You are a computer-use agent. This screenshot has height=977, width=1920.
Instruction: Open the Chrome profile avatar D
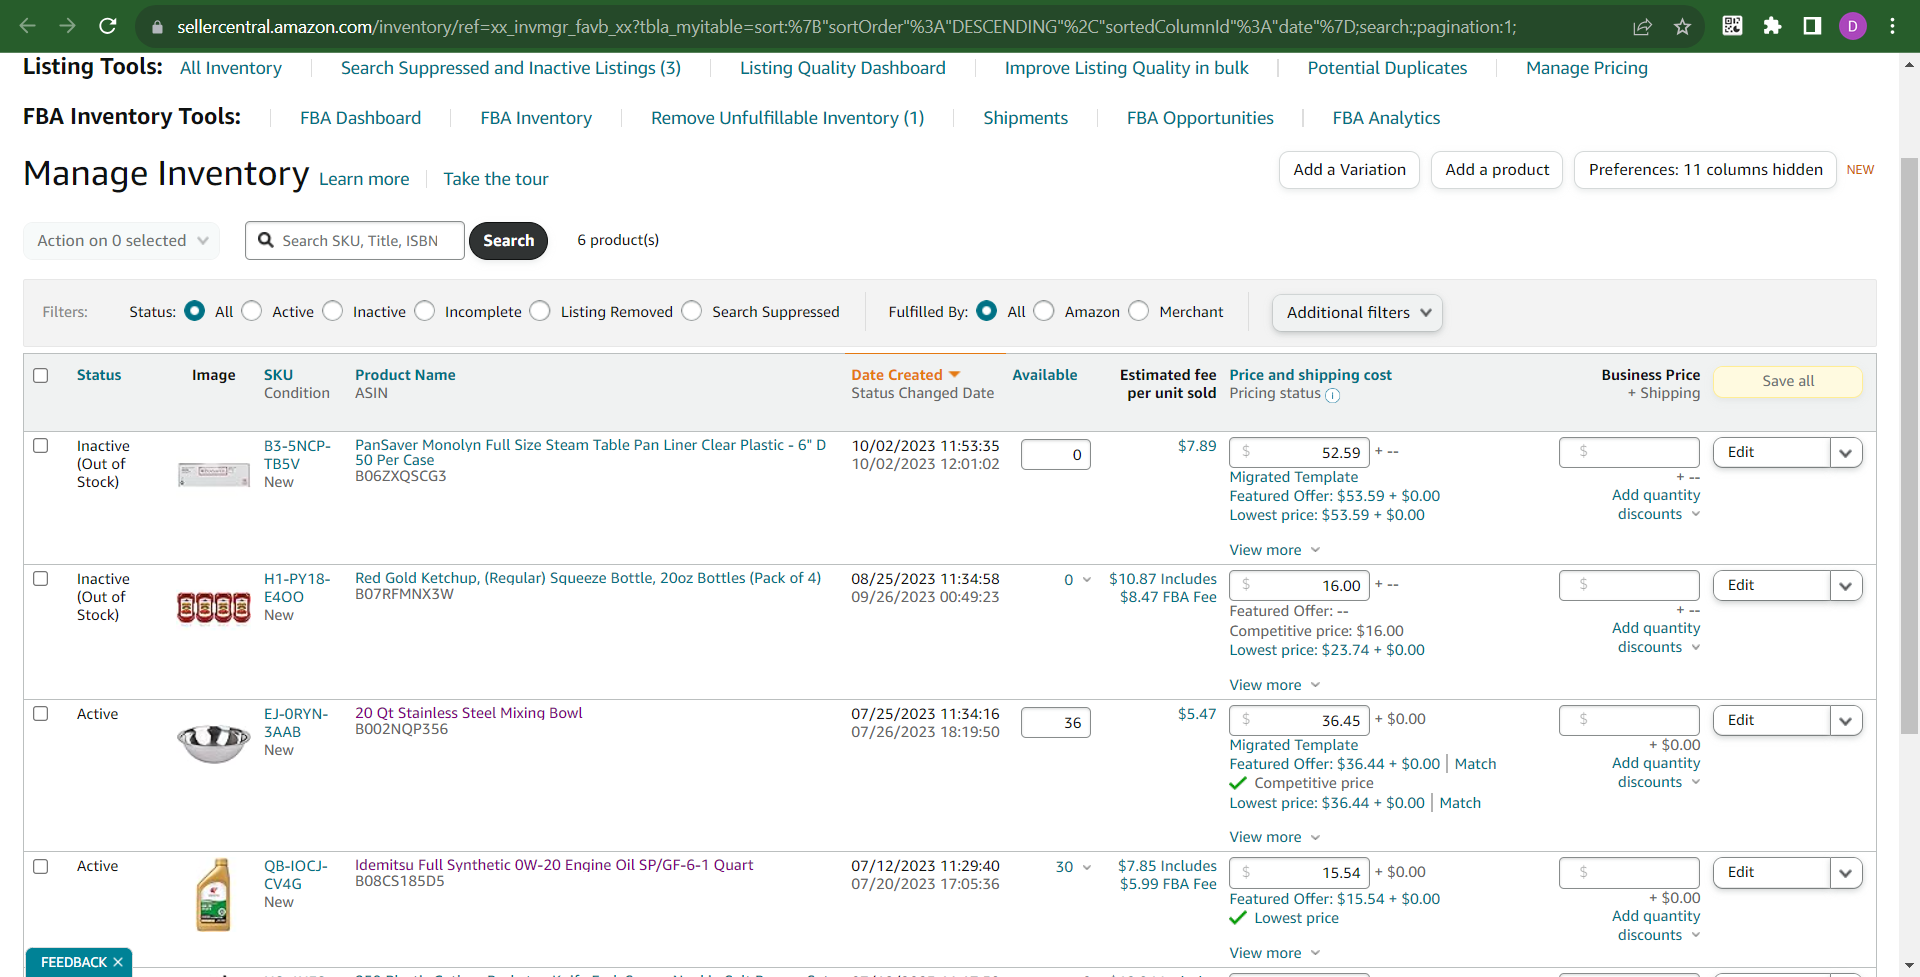coord(1853,26)
